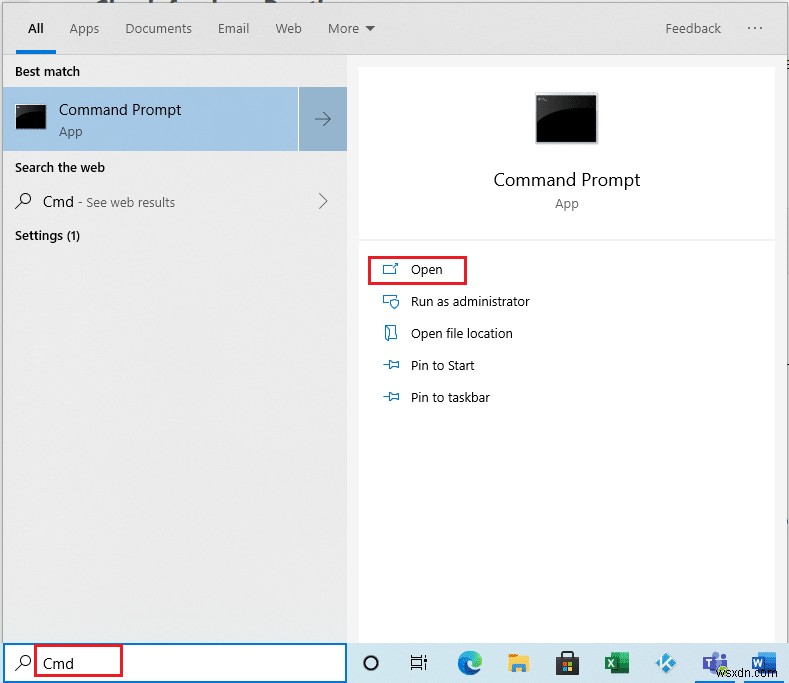Expand the Command Prompt result arrow
Image resolution: width=789 pixels, height=683 pixels.
coord(323,119)
